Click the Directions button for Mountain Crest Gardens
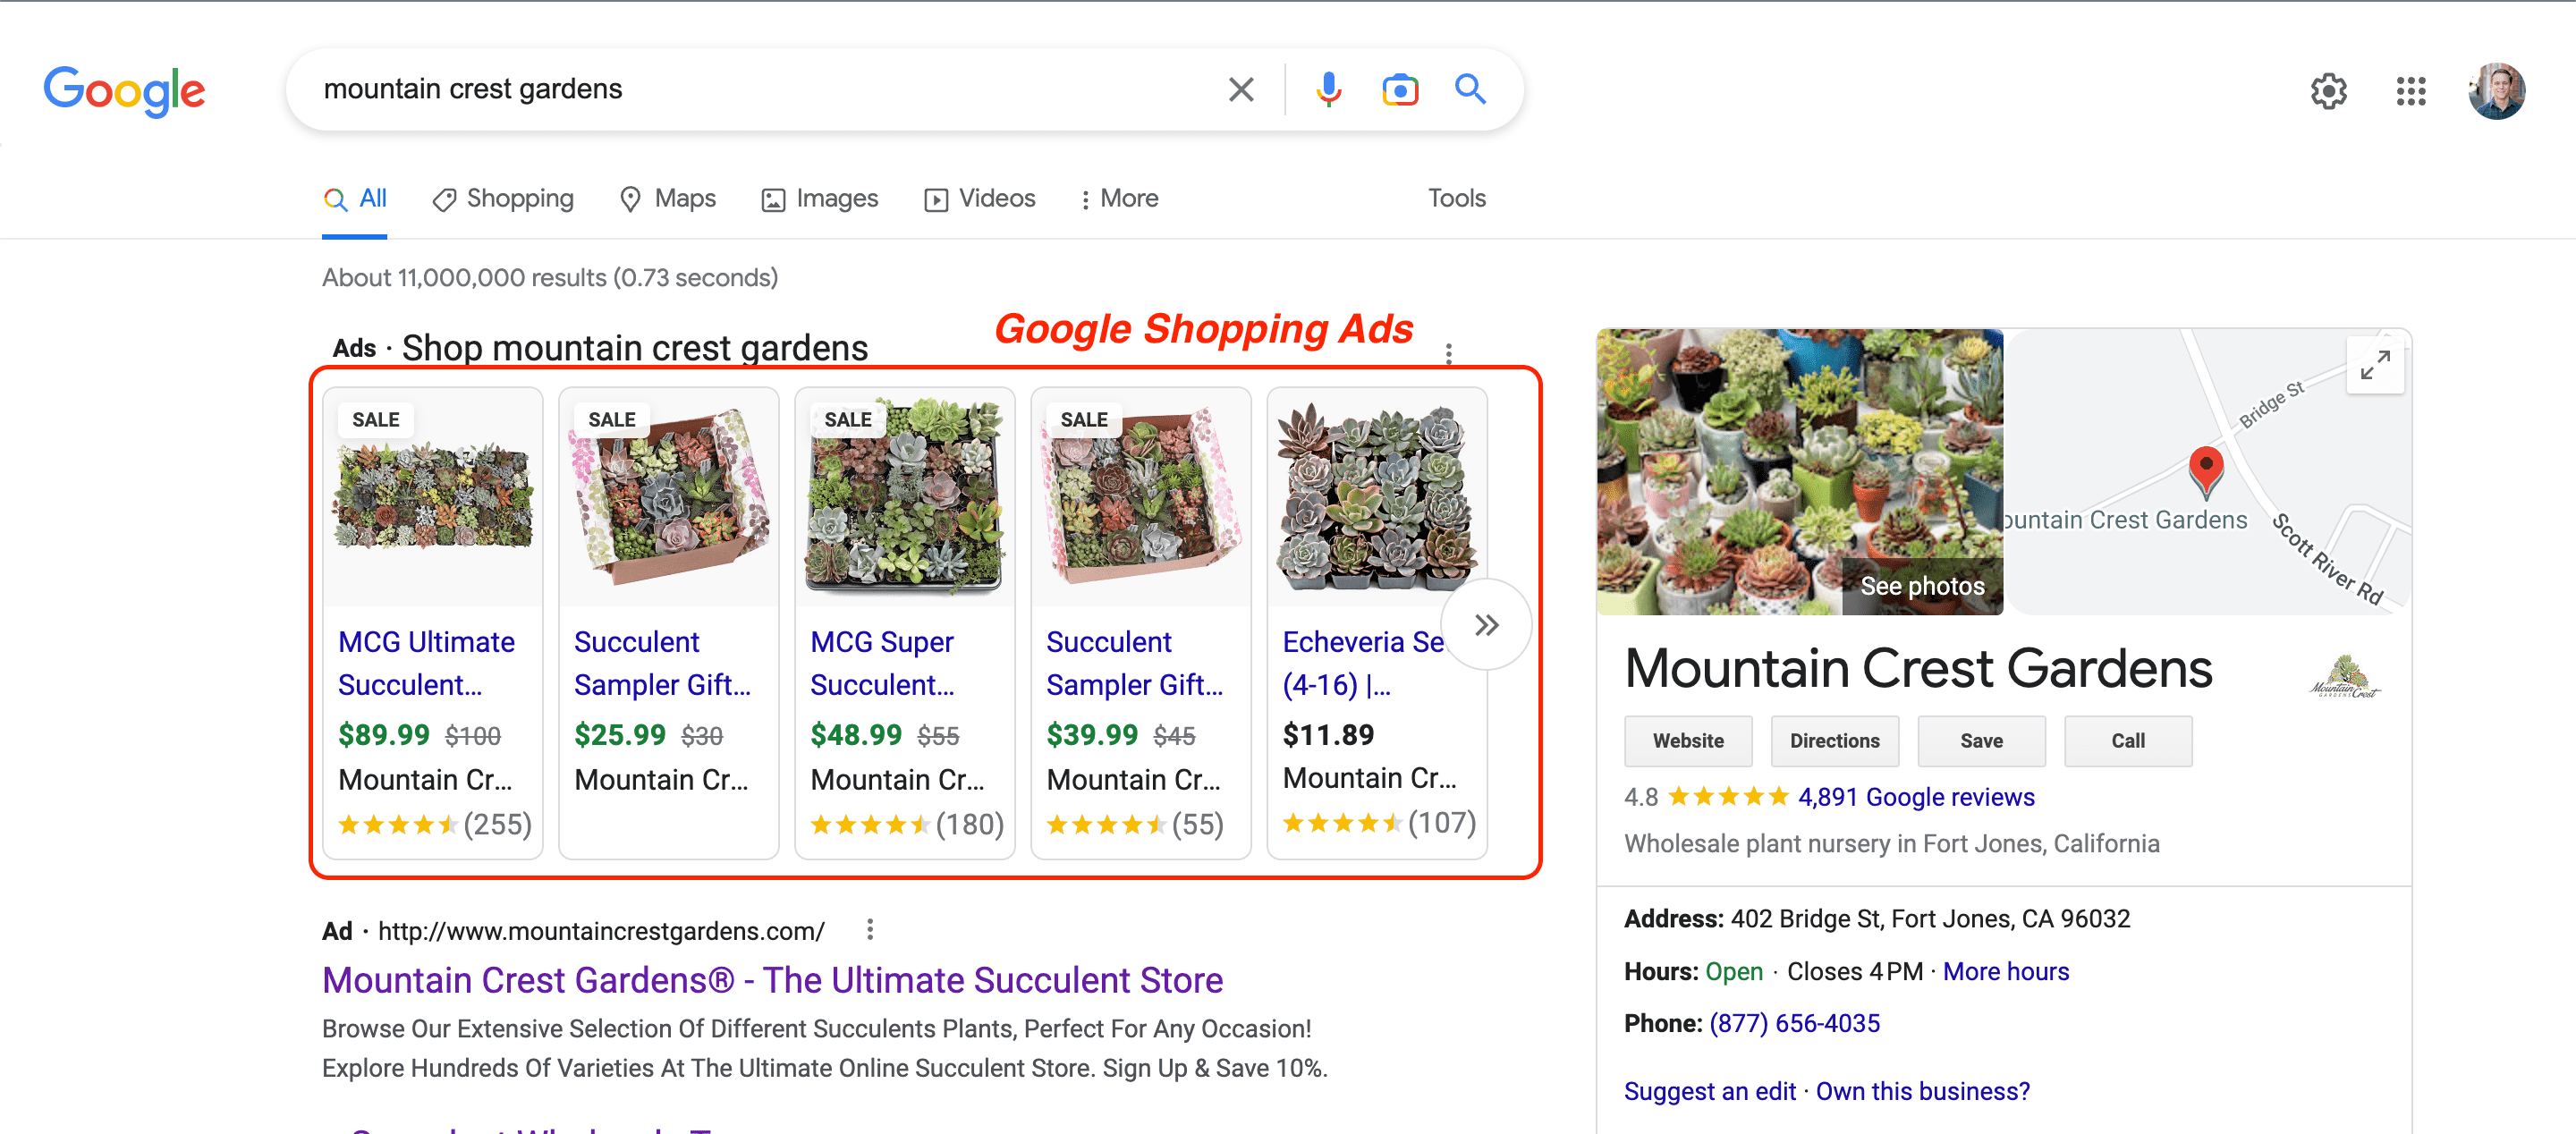 click(1834, 740)
